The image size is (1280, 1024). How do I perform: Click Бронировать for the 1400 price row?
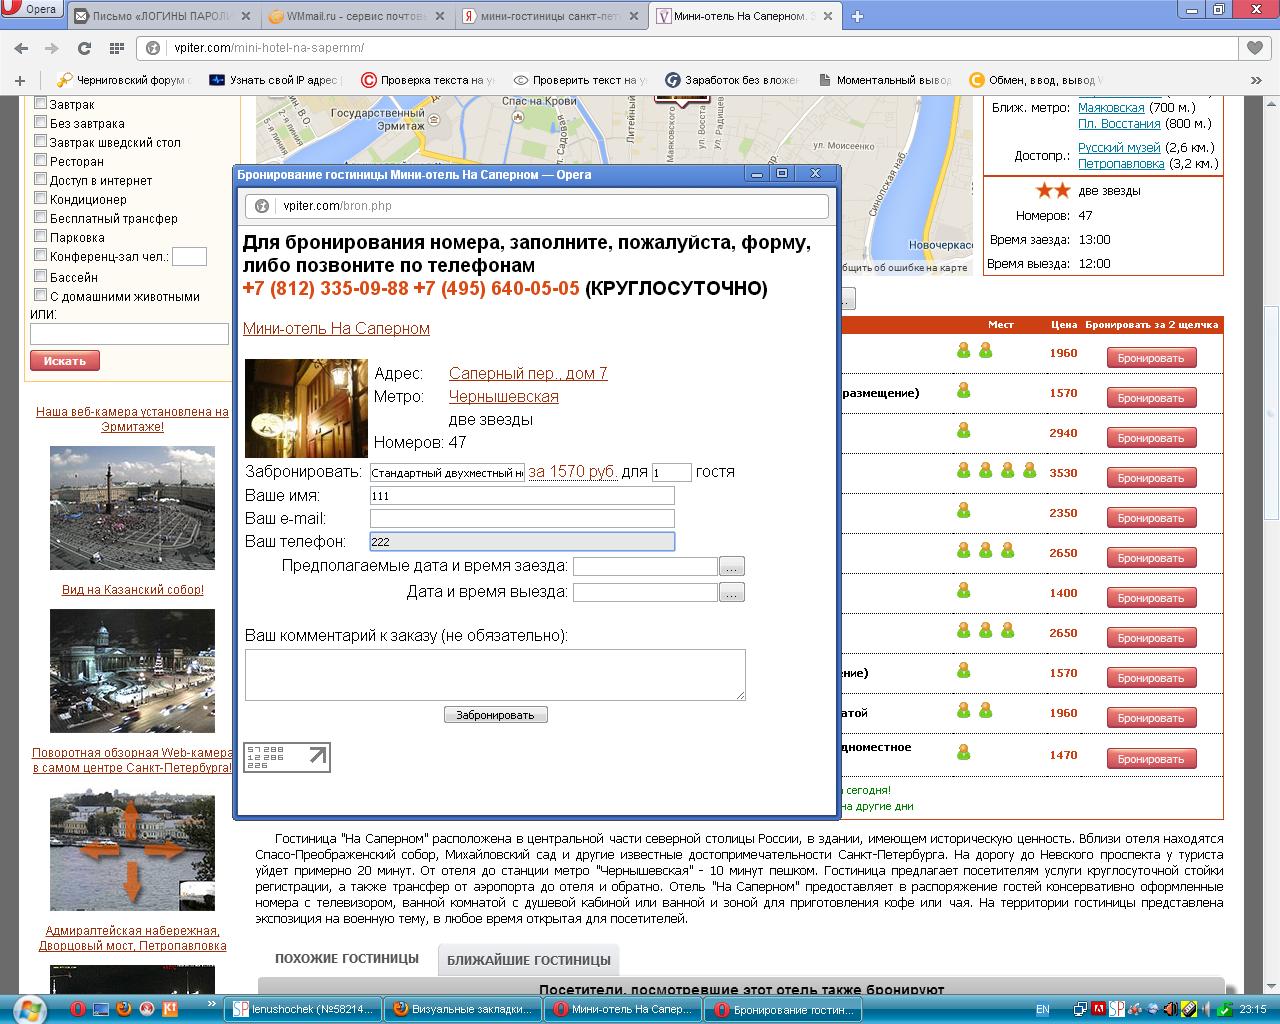tap(1150, 598)
